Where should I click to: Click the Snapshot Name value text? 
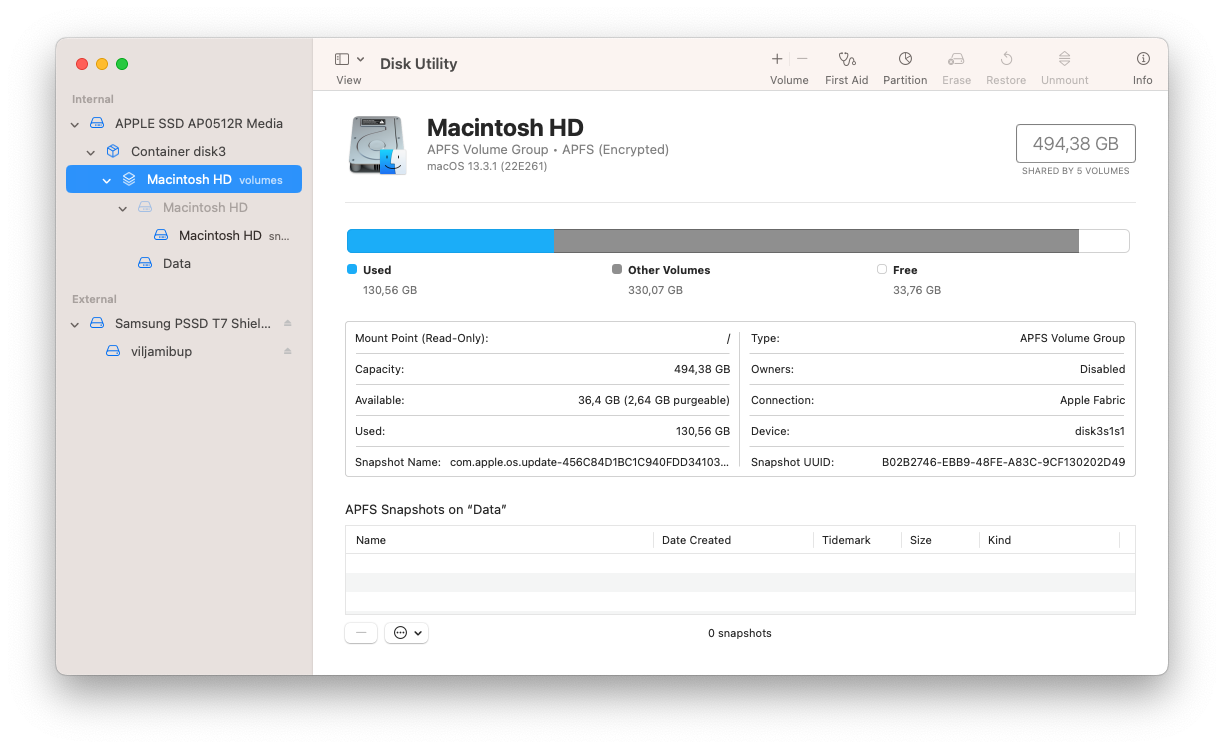click(x=589, y=463)
